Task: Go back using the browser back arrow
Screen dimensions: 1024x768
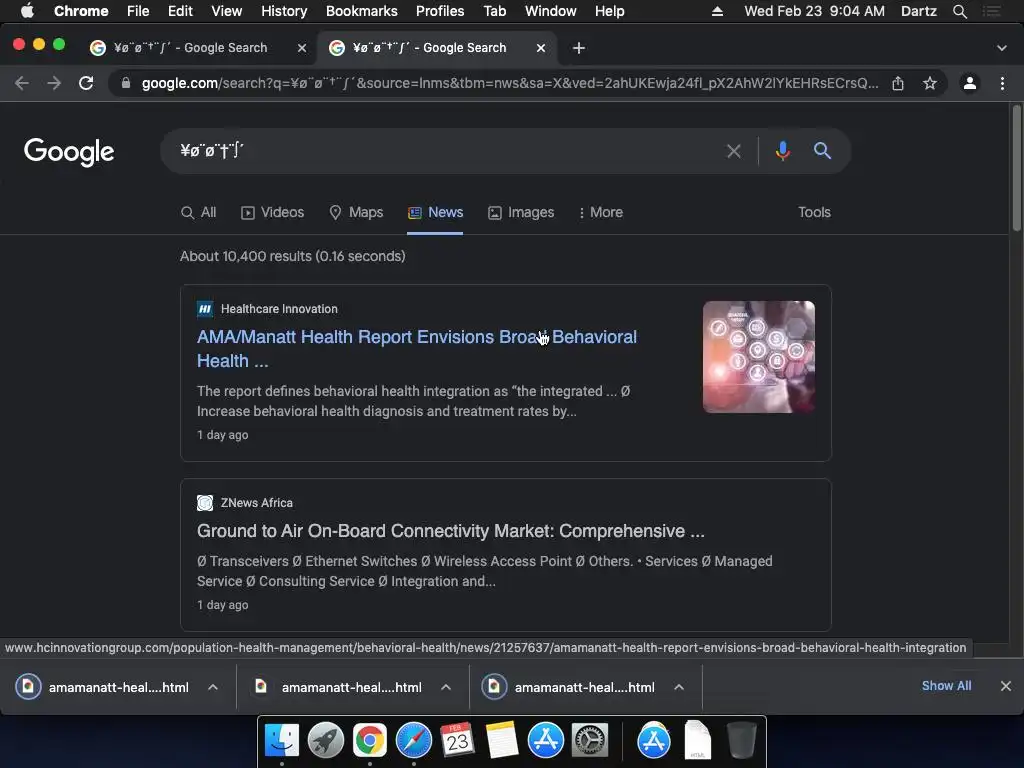Action: pos(22,83)
